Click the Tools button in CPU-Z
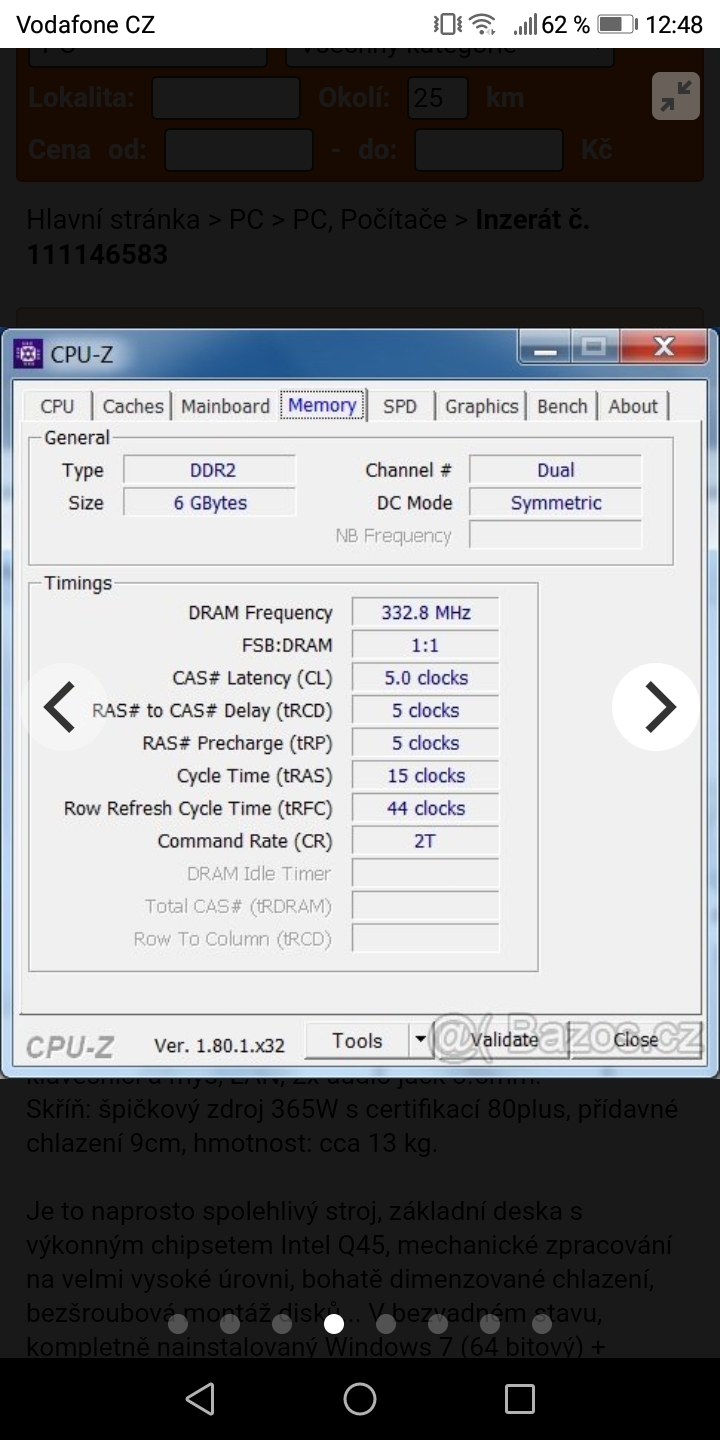Viewport: 720px width, 1440px height. click(357, 1041)
